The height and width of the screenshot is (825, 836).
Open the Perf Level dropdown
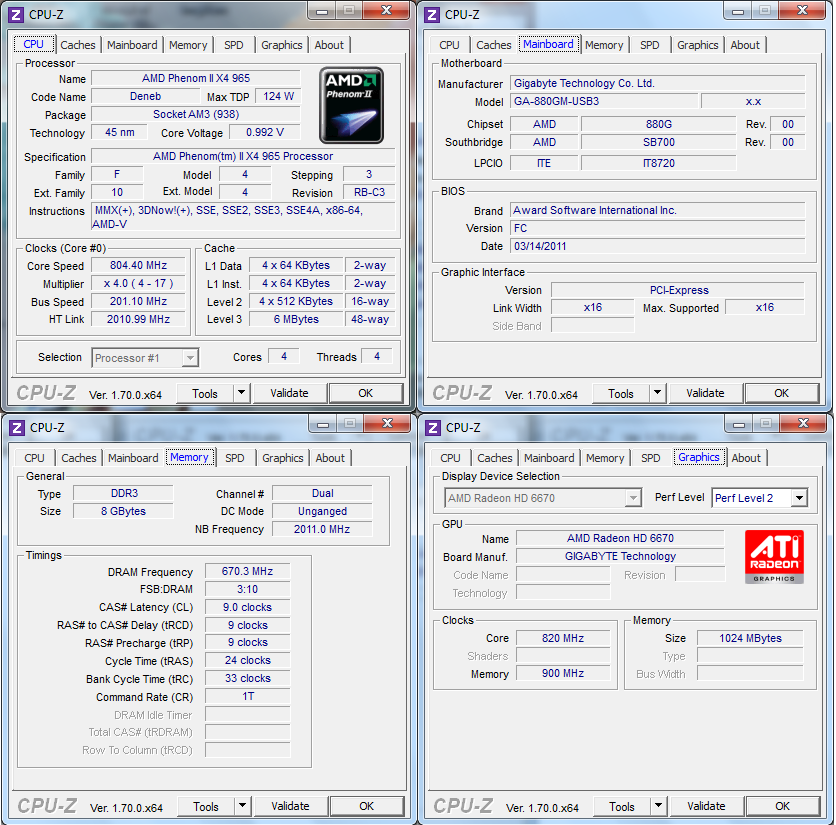pyautogui.click(x=799, y=498)
